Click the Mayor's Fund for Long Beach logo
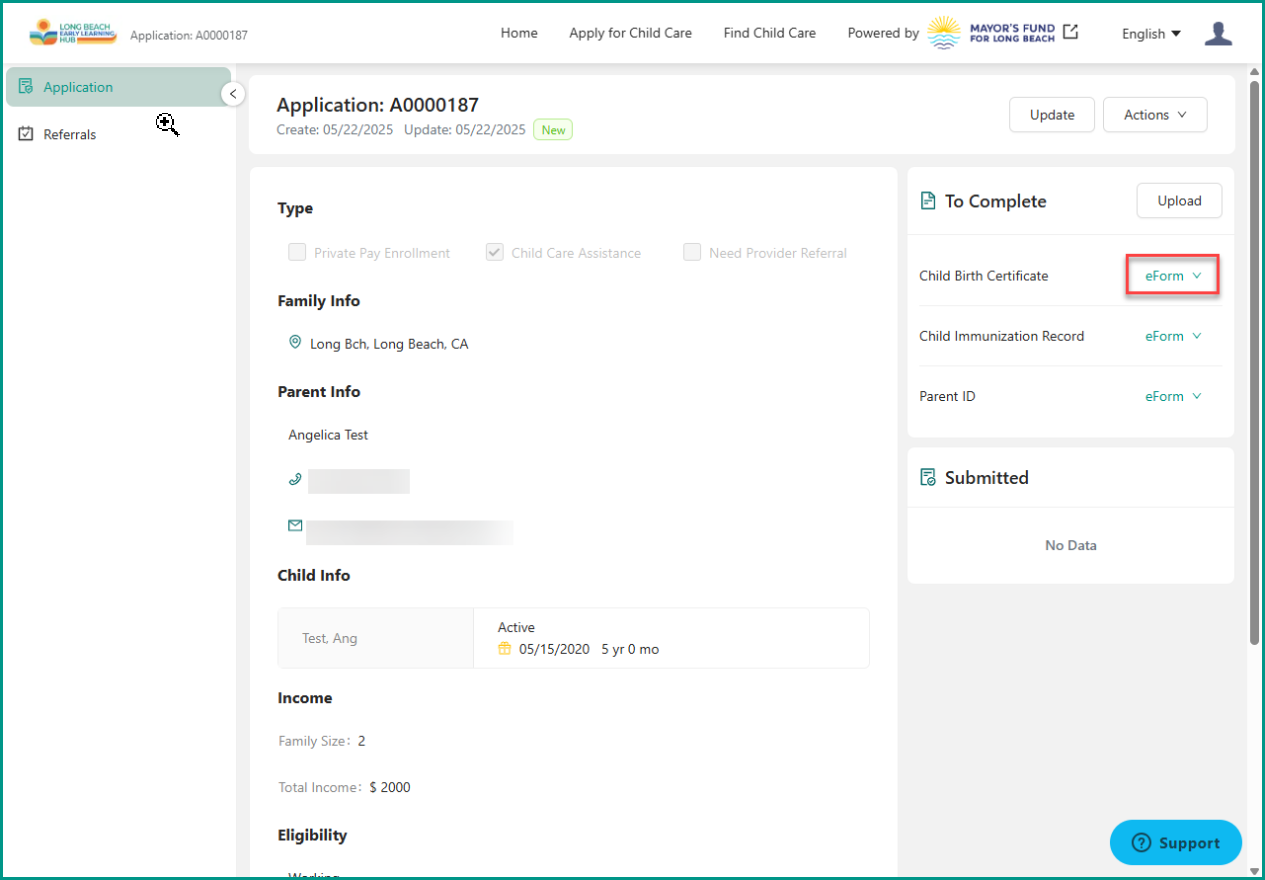This screenshot has height=880, width=1265. tap(991, 33)
